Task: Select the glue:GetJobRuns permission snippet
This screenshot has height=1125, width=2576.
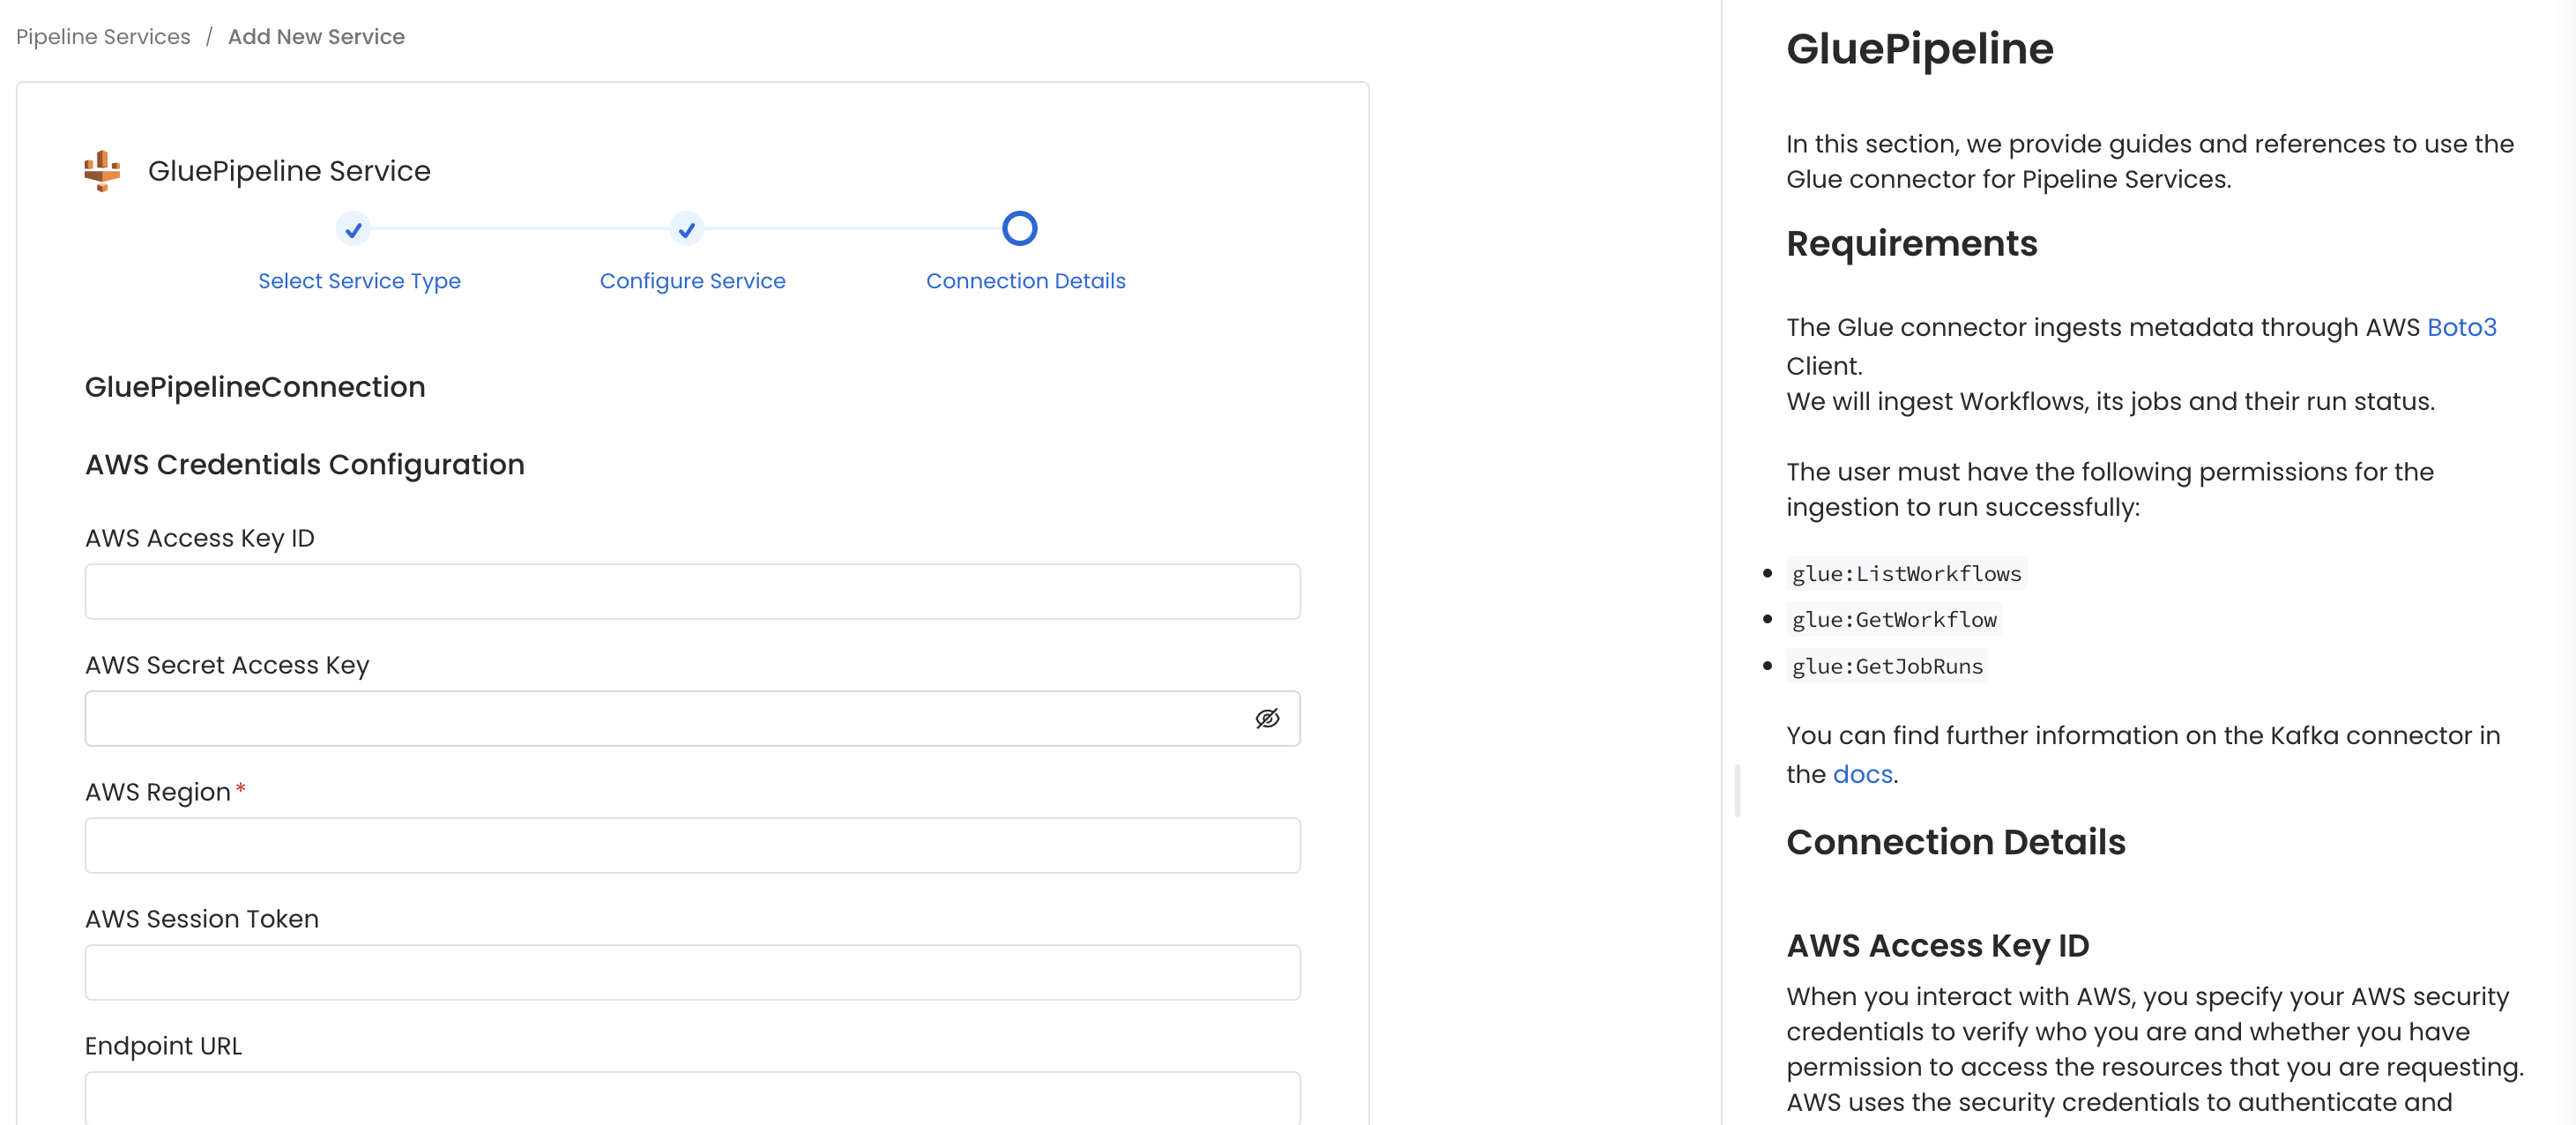Action: coord(1886,666)
